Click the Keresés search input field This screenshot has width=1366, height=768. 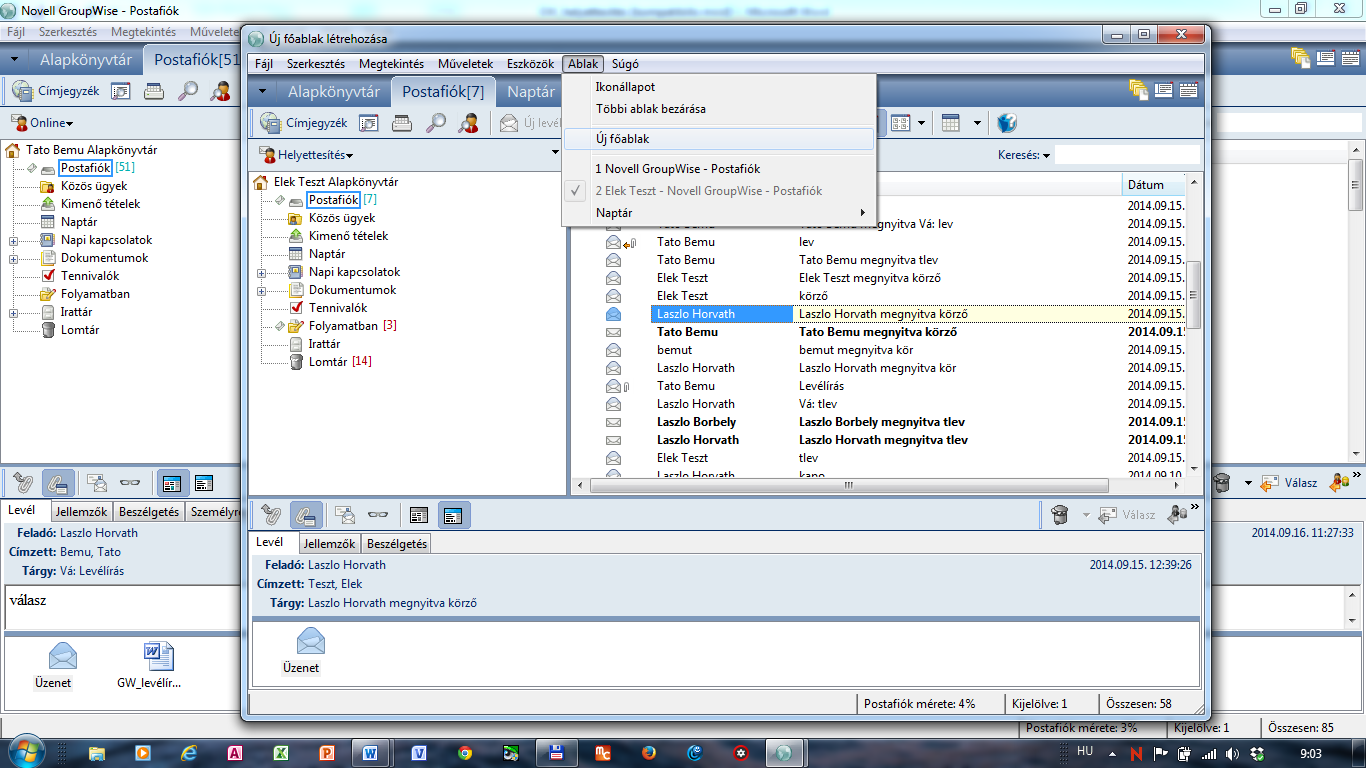coord(1127,155)
